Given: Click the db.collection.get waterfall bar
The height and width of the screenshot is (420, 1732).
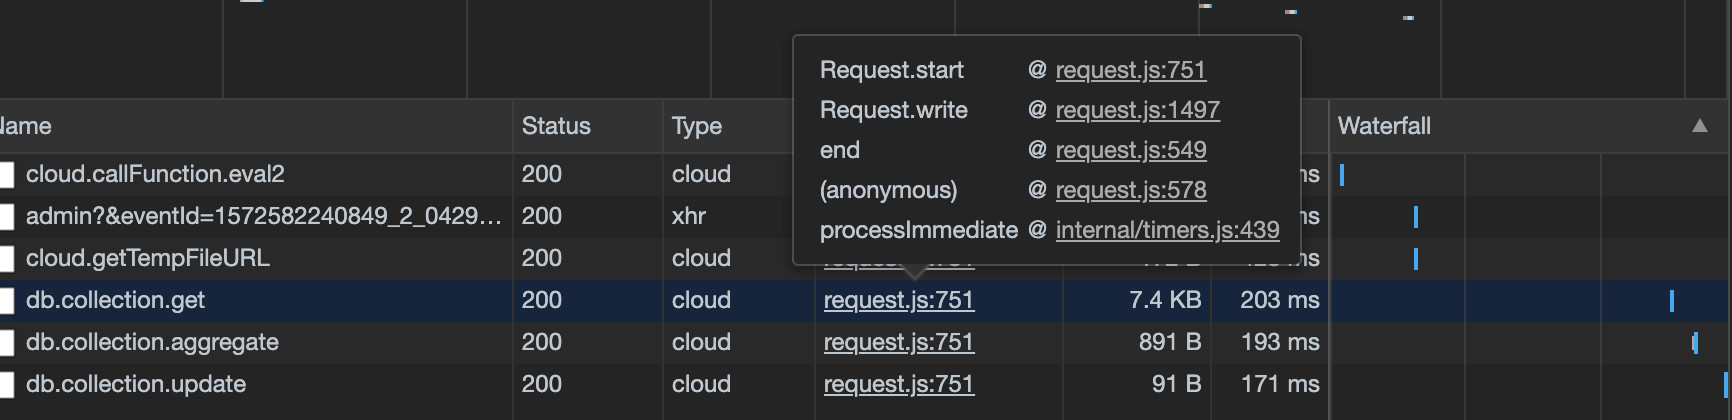Looking at the screenshot, I should [x=1671, y=300].
